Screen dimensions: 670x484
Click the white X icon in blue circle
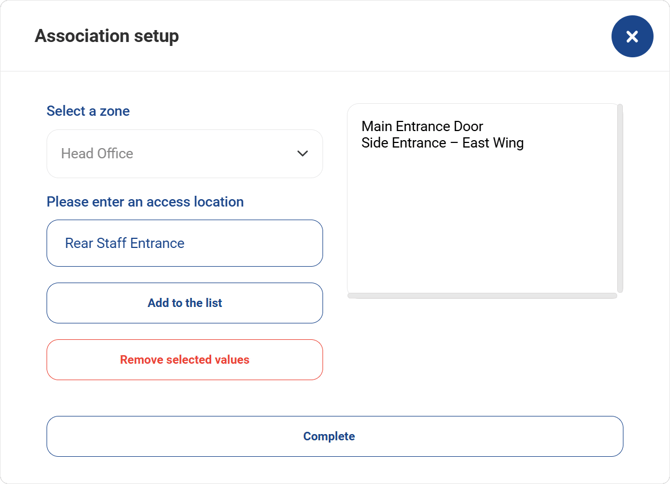632,37
